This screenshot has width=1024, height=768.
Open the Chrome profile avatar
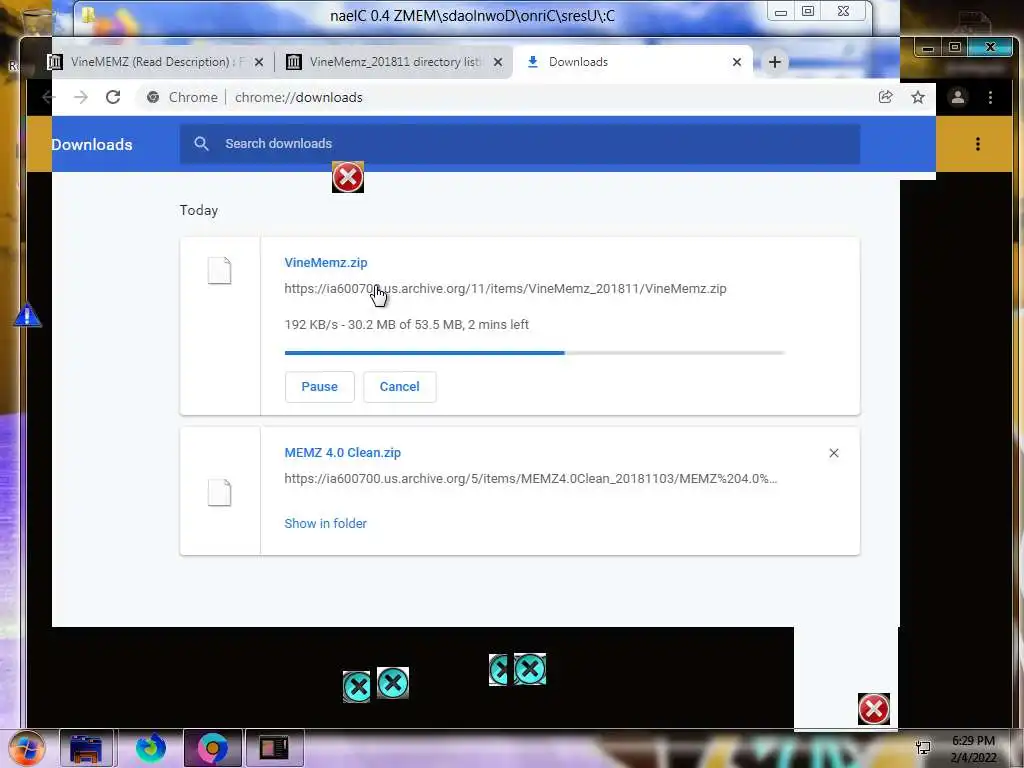958,97
